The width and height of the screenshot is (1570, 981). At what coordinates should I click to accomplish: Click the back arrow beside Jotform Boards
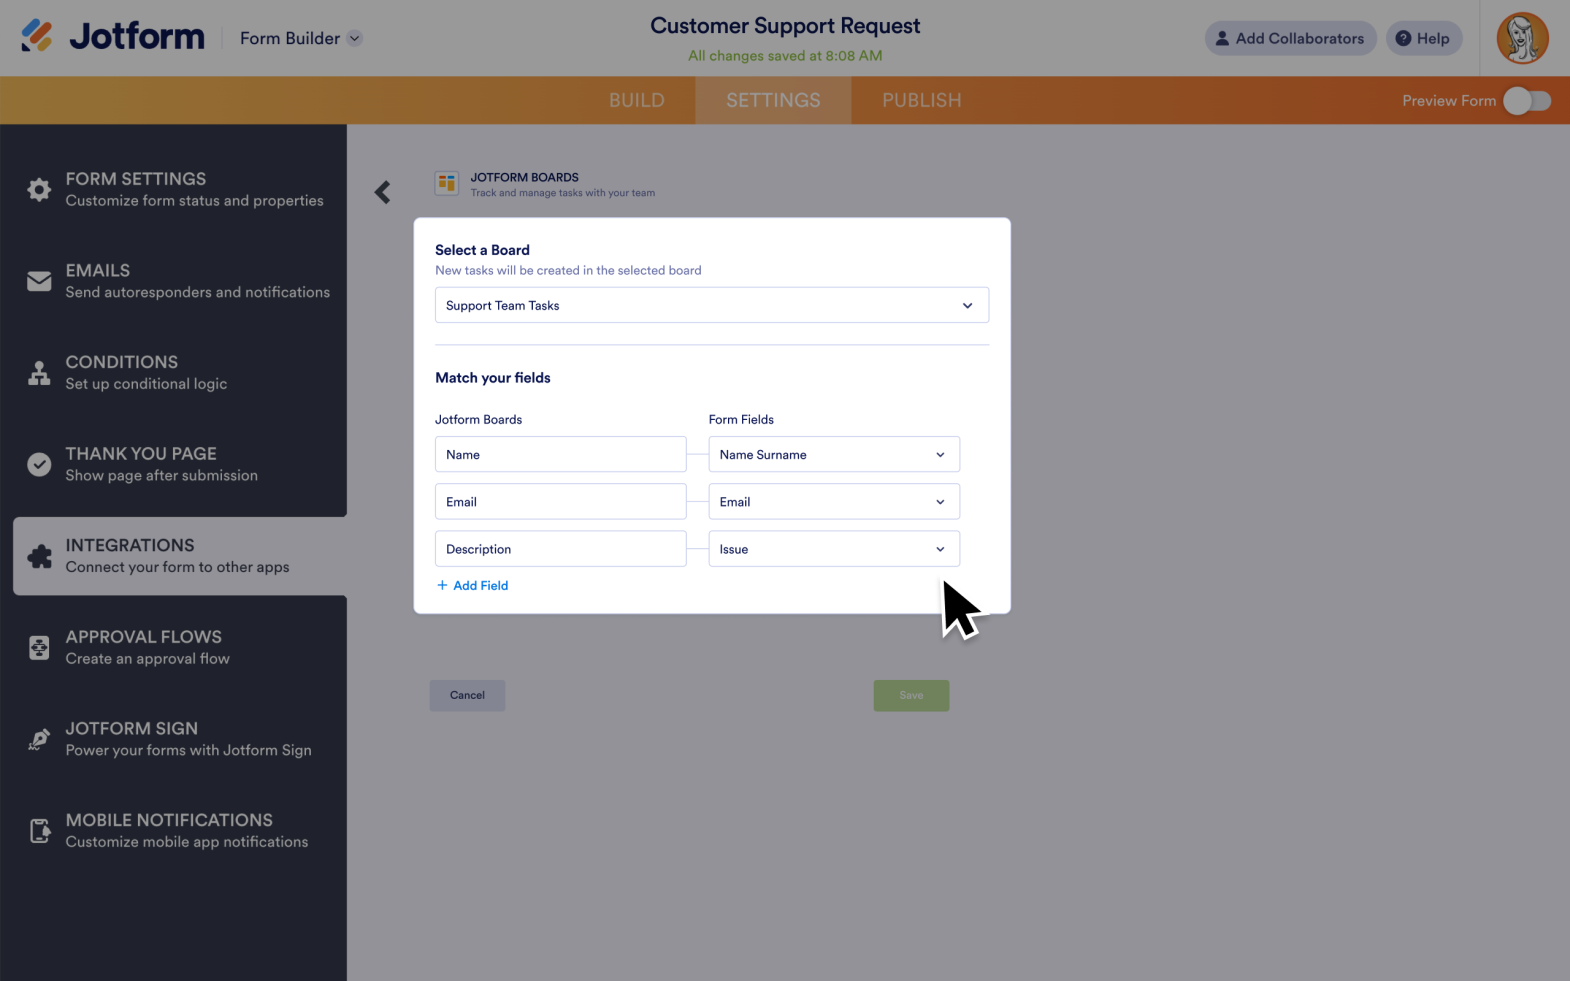382,192
